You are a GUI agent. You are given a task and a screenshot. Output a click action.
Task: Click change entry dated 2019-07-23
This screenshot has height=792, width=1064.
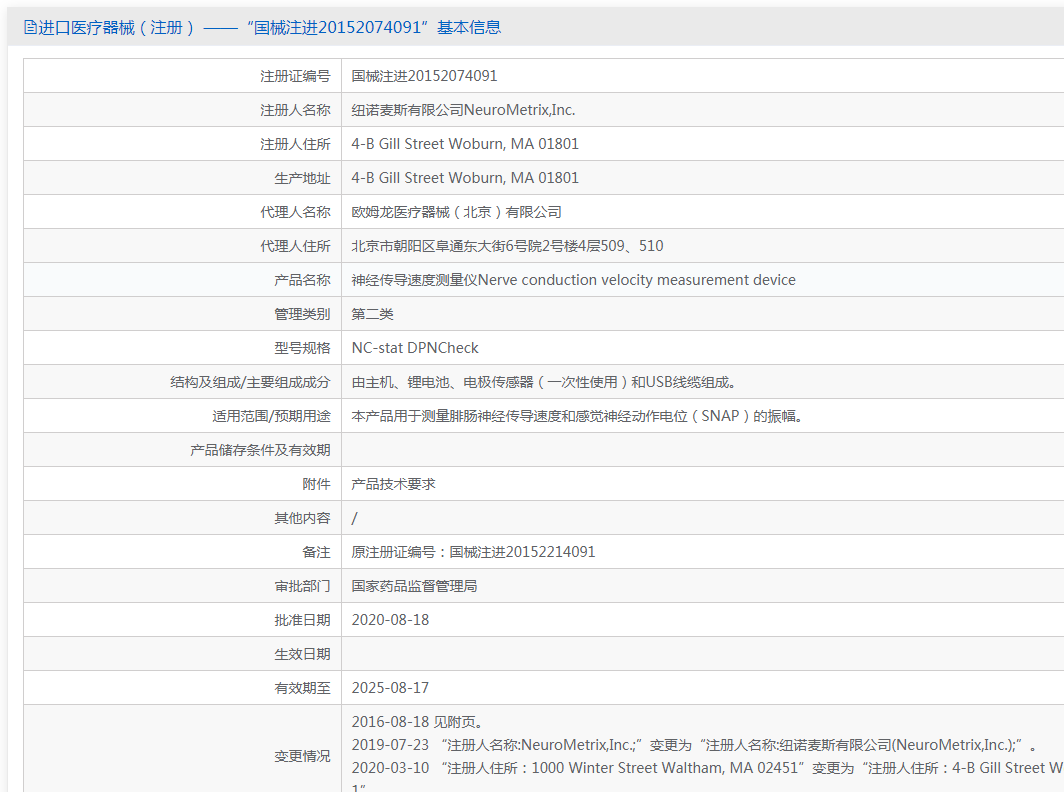point(694,745)
